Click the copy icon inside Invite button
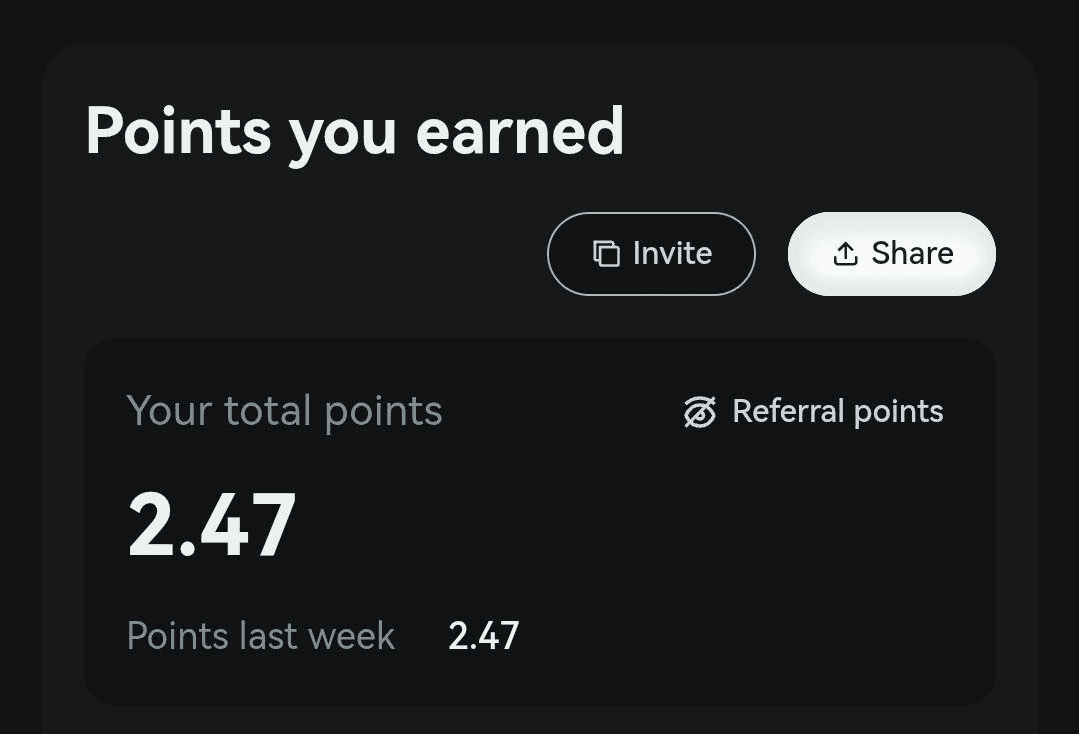The width and height of the screenshot is (1079, 734). pos(606,254)
